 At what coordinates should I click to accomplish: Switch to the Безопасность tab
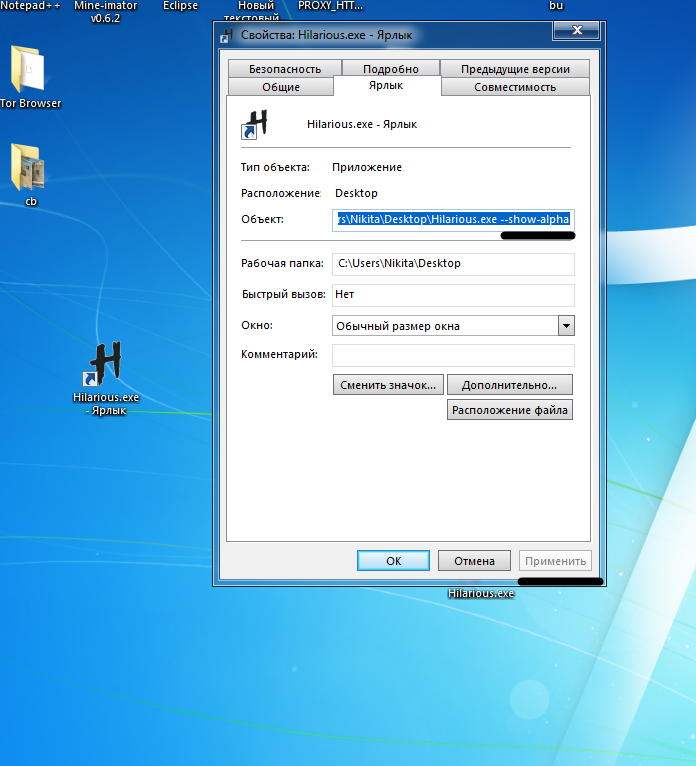(285, 69)
